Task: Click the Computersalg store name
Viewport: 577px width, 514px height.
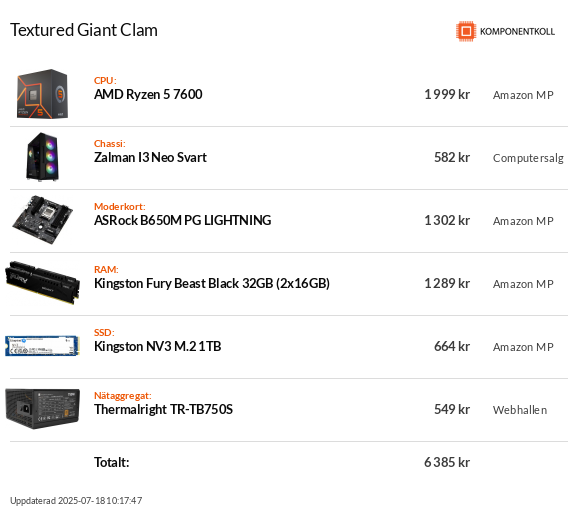Action: click(x=528, y=158)
